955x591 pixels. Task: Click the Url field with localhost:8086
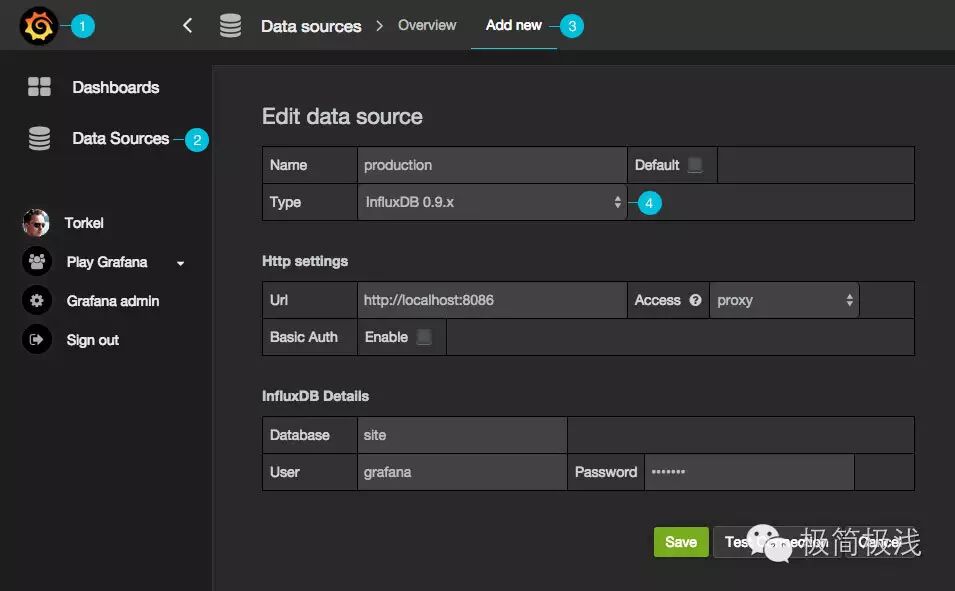pos(492,300)
